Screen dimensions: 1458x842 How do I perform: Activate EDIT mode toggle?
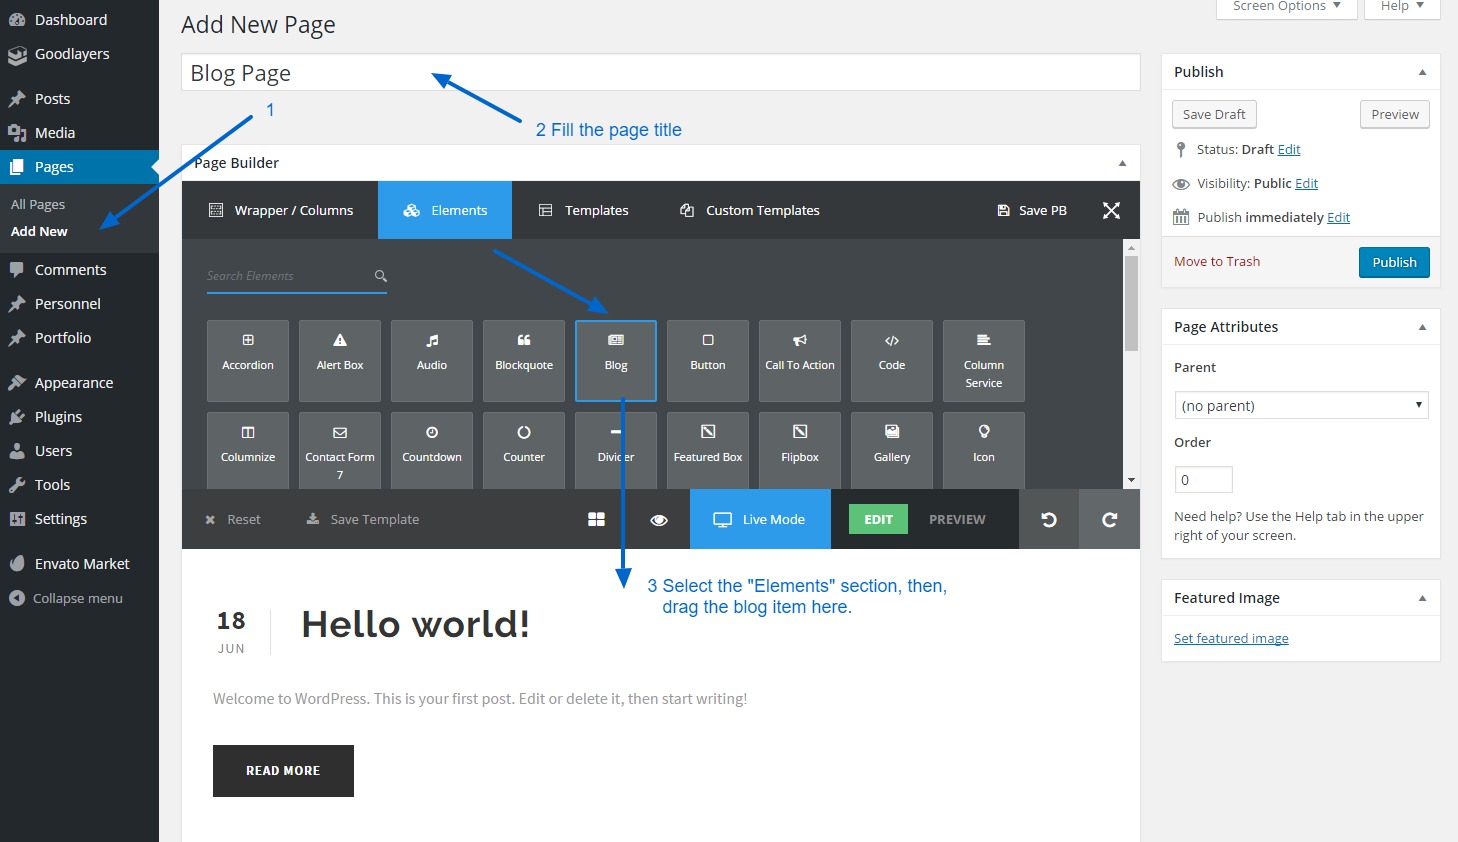pos(878,519)
